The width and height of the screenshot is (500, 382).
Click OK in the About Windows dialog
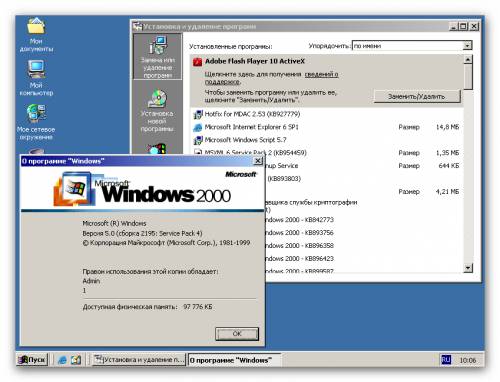tap(237, 334)
